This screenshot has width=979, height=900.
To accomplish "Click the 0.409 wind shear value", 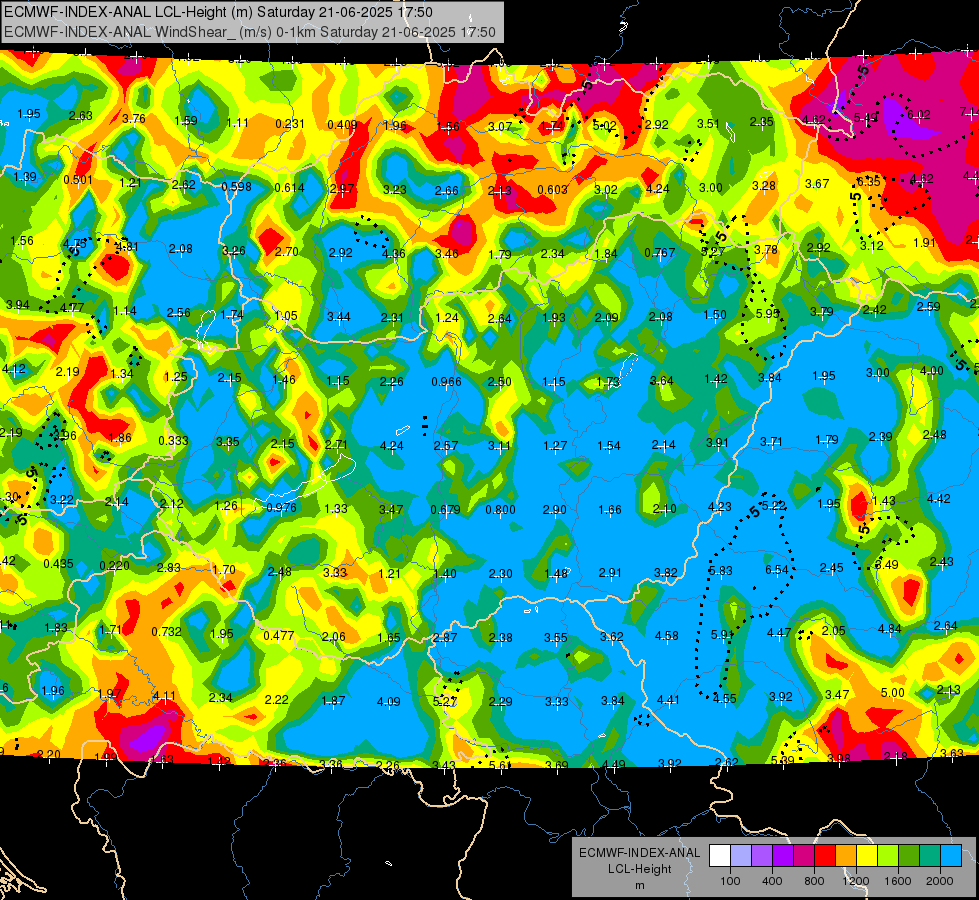I will (x=342, y=125).
